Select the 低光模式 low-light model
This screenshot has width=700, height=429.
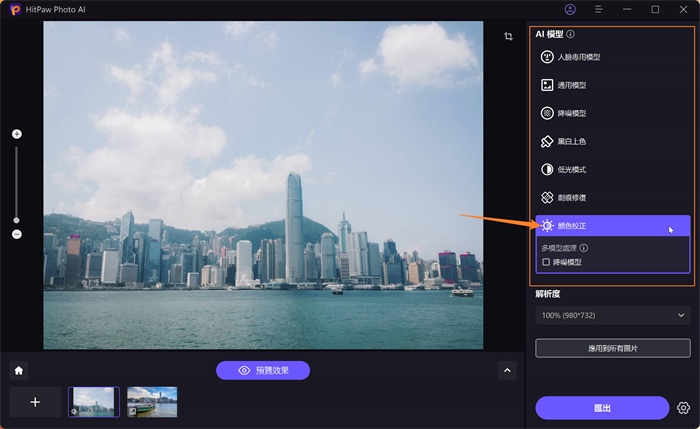612,170
